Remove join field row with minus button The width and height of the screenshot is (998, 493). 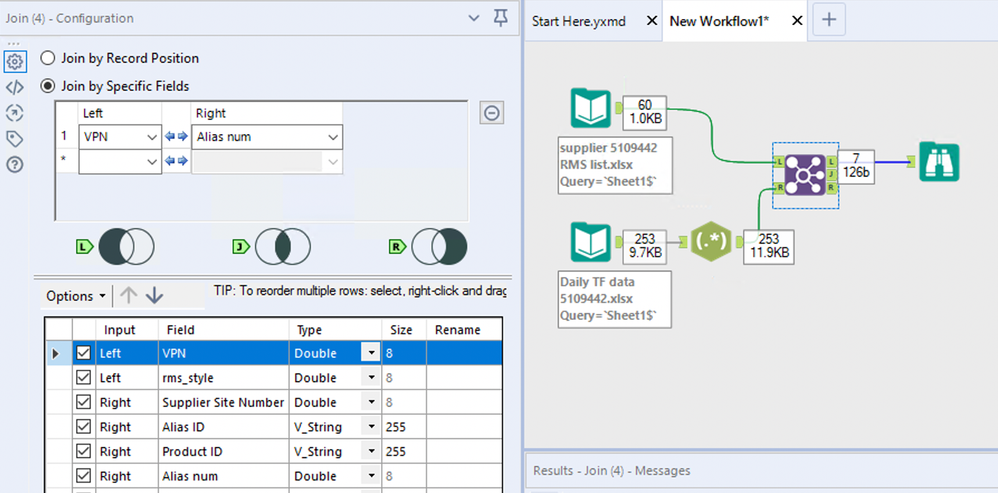click(492, 113)
